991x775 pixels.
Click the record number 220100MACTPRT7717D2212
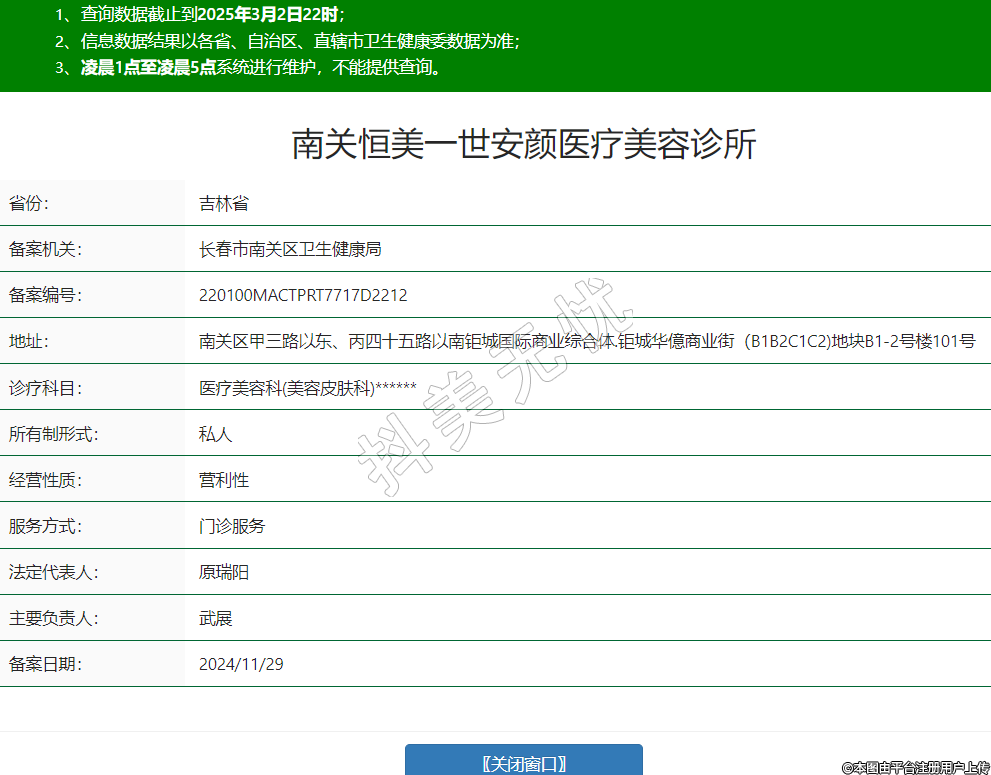tap(303, 296)
